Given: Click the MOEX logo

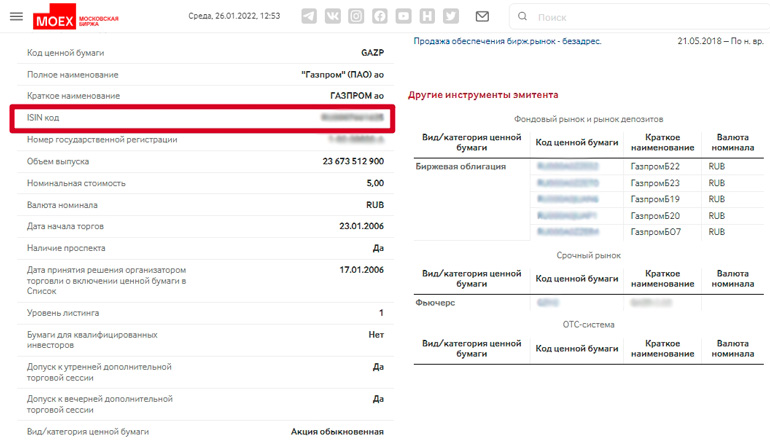Looking at the screenshot, I should [76, 17].
